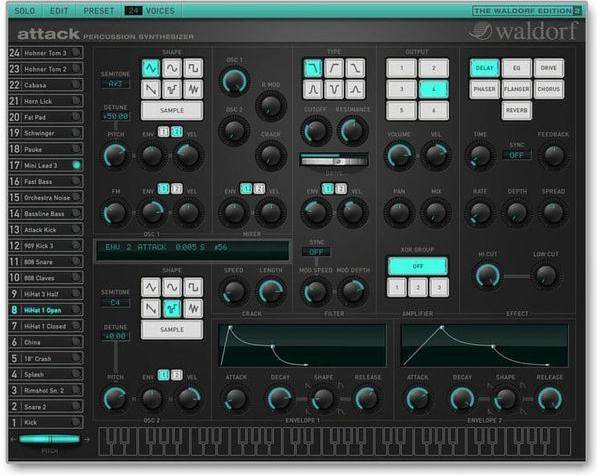Open OSC 1 semitone value A#3
This screenshot has height=475, width=597.
coord(115,84)
